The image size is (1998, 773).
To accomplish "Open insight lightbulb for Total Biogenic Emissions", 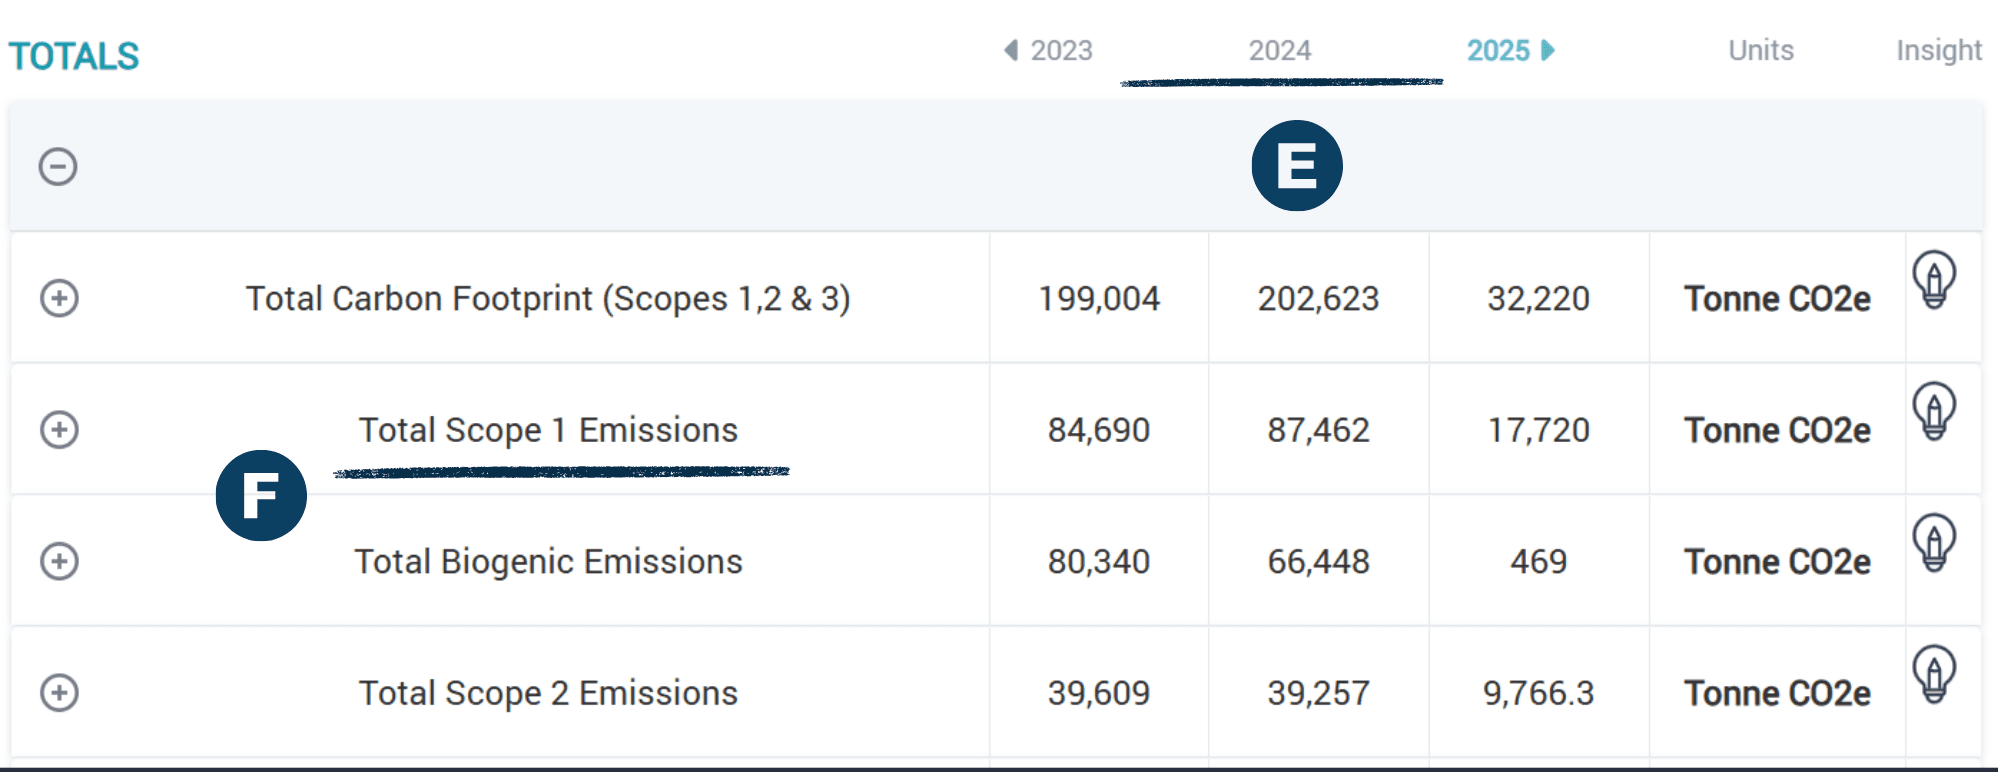I will pyautogui.click(x=1934, y=543).
